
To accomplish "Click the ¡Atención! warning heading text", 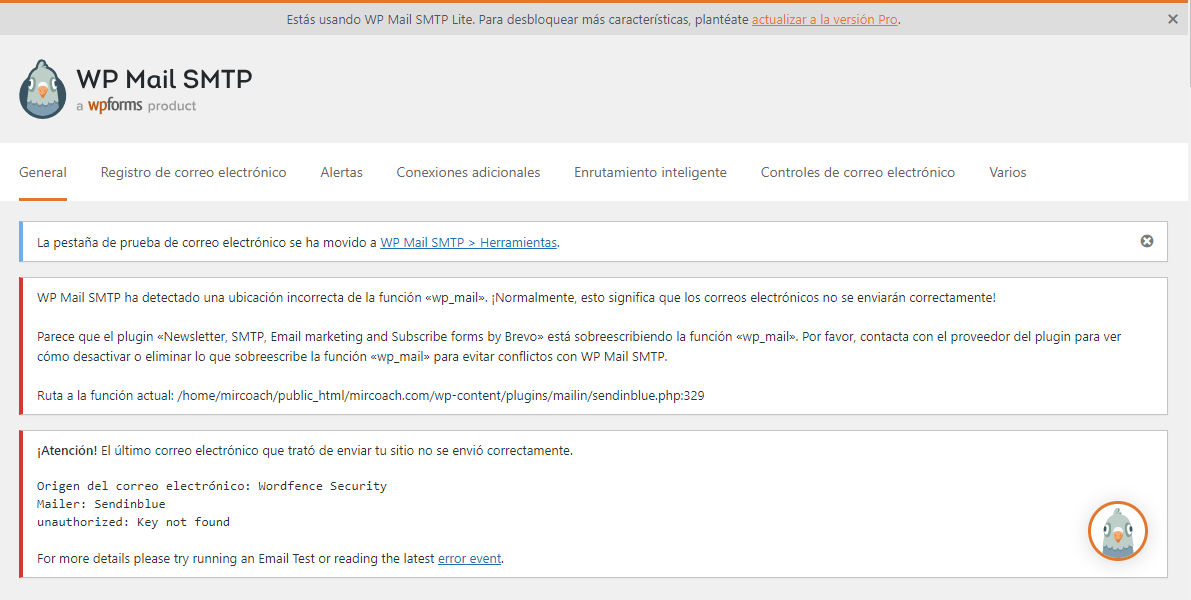I will coord(67,450).
